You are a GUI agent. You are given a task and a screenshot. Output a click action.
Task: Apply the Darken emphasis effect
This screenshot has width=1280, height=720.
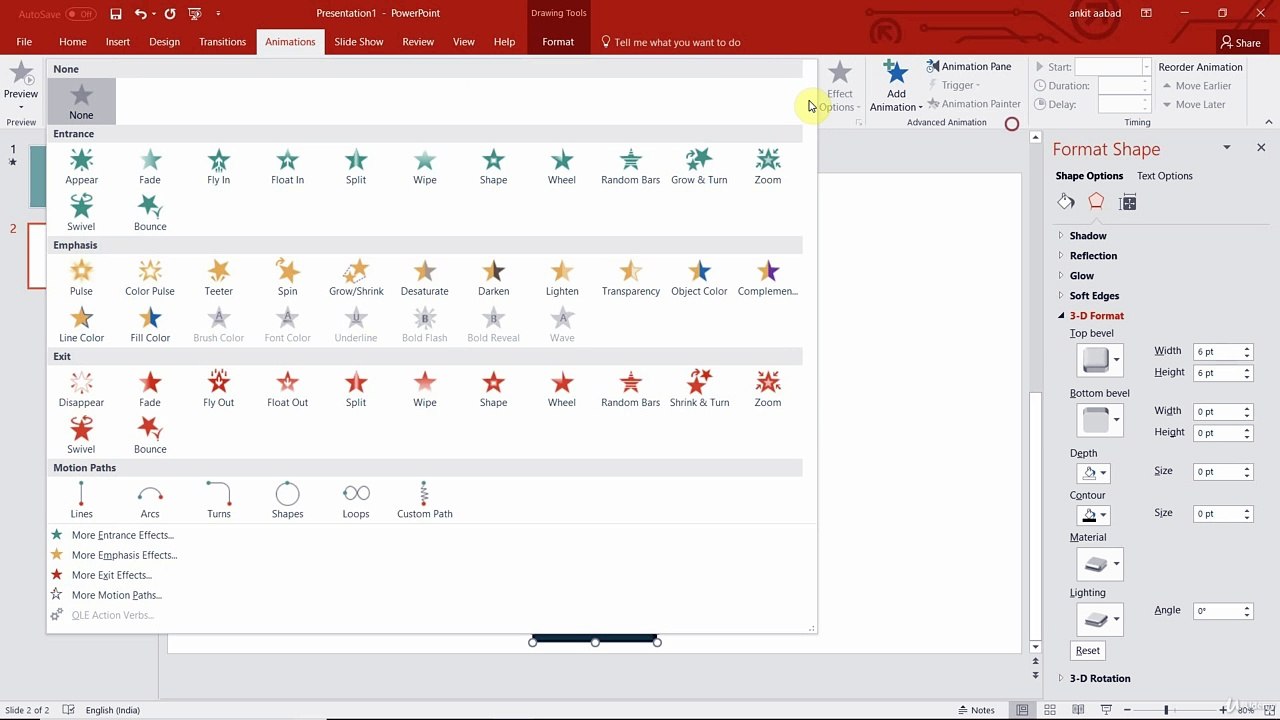pyautogui.click(x=493, y=277)
